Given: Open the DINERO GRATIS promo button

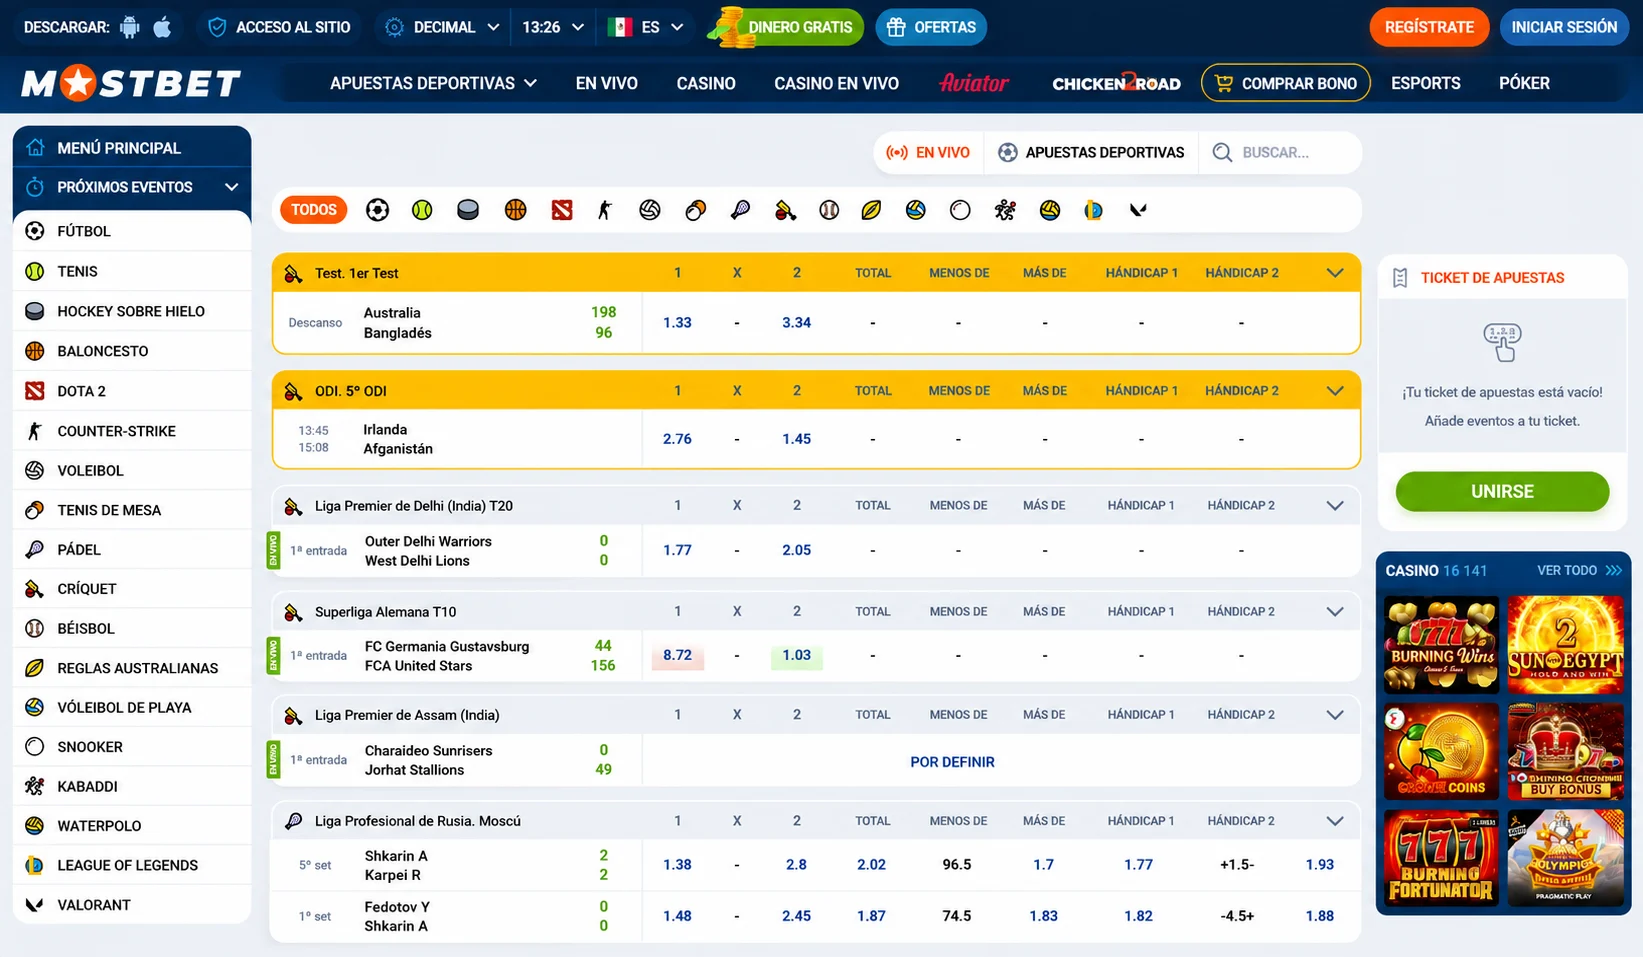Looking at the screenshot, I should [786, 27].
